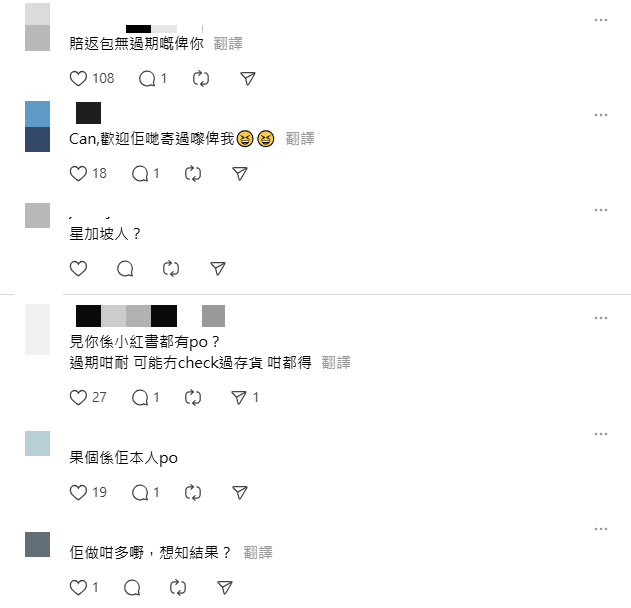Repost the 賠返包無過期 comment
This screenshot has width=631, height=608.
tap(200, 78)
